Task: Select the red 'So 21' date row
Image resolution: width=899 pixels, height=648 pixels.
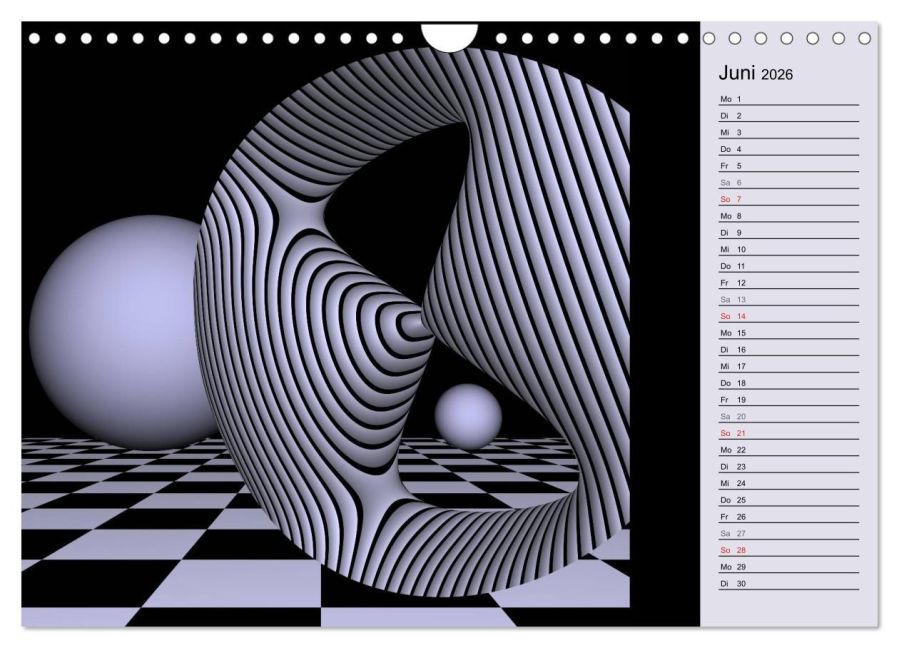Action: pyautogui.click(x=789, y=433)
